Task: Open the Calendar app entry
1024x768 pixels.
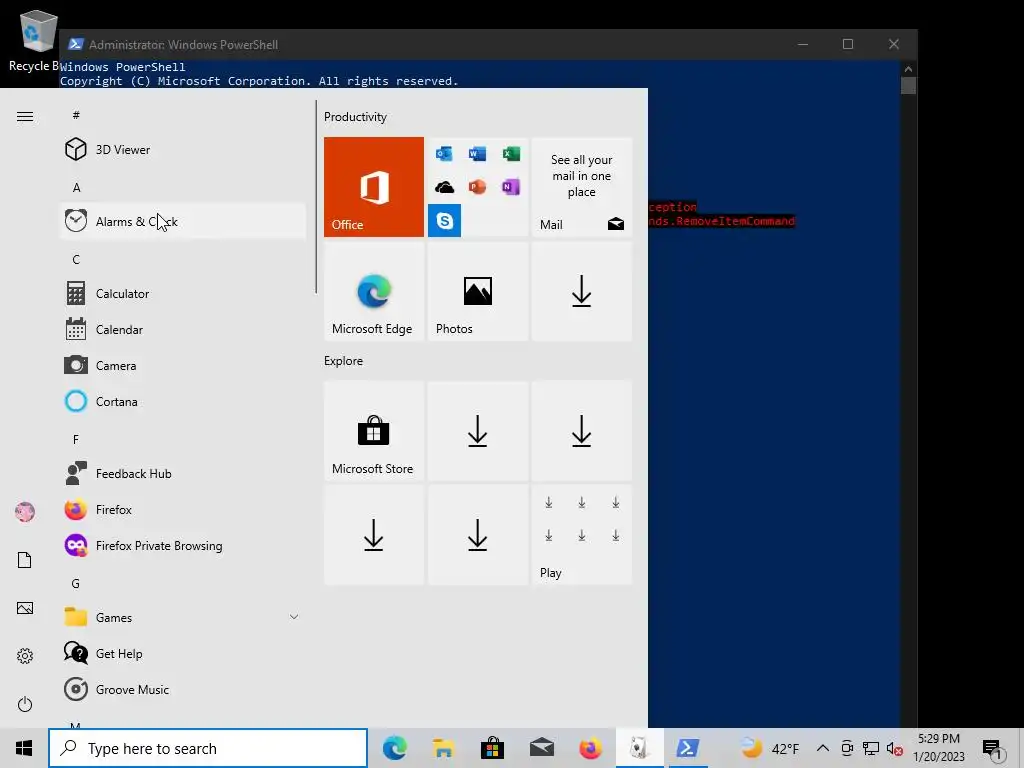Action: click(183, 330)
